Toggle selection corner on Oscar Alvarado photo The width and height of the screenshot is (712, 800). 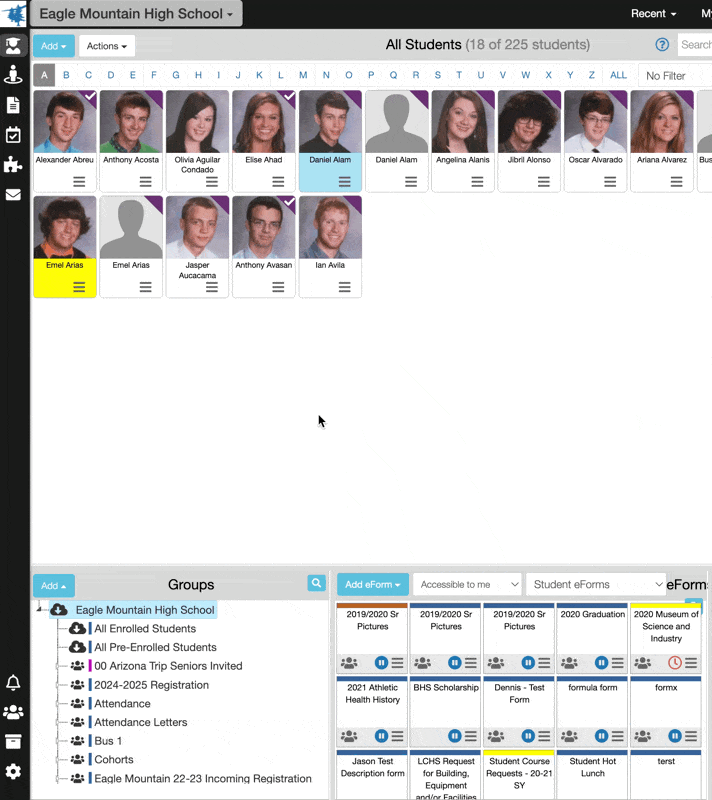click(620, 97)
